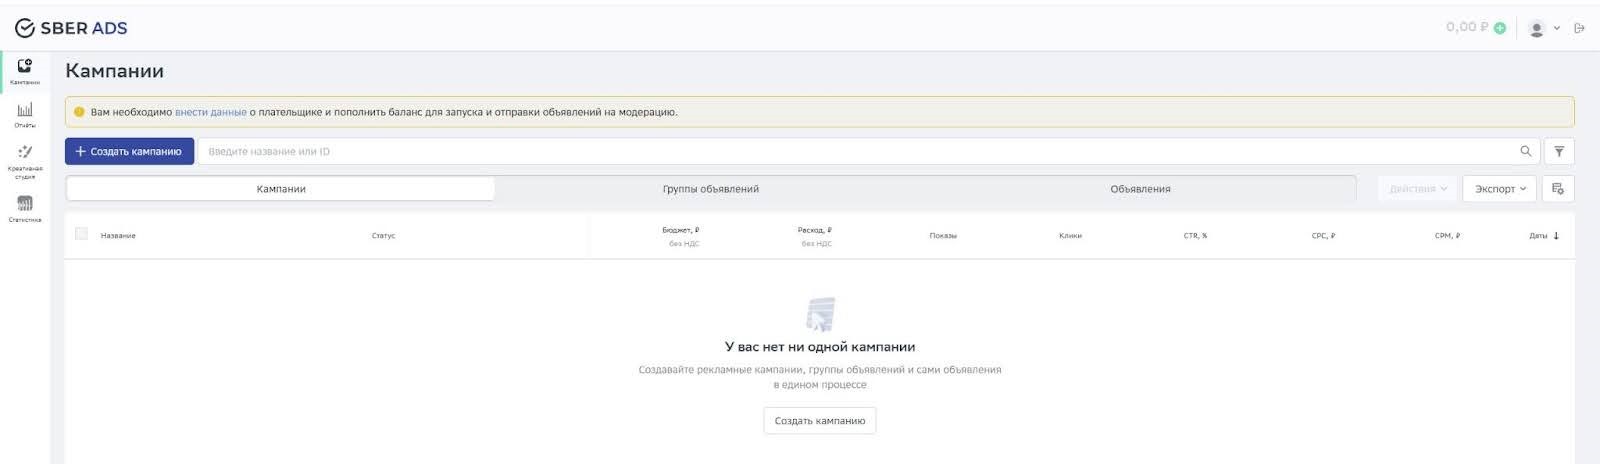Sort by Название column header

coord(118,236)
